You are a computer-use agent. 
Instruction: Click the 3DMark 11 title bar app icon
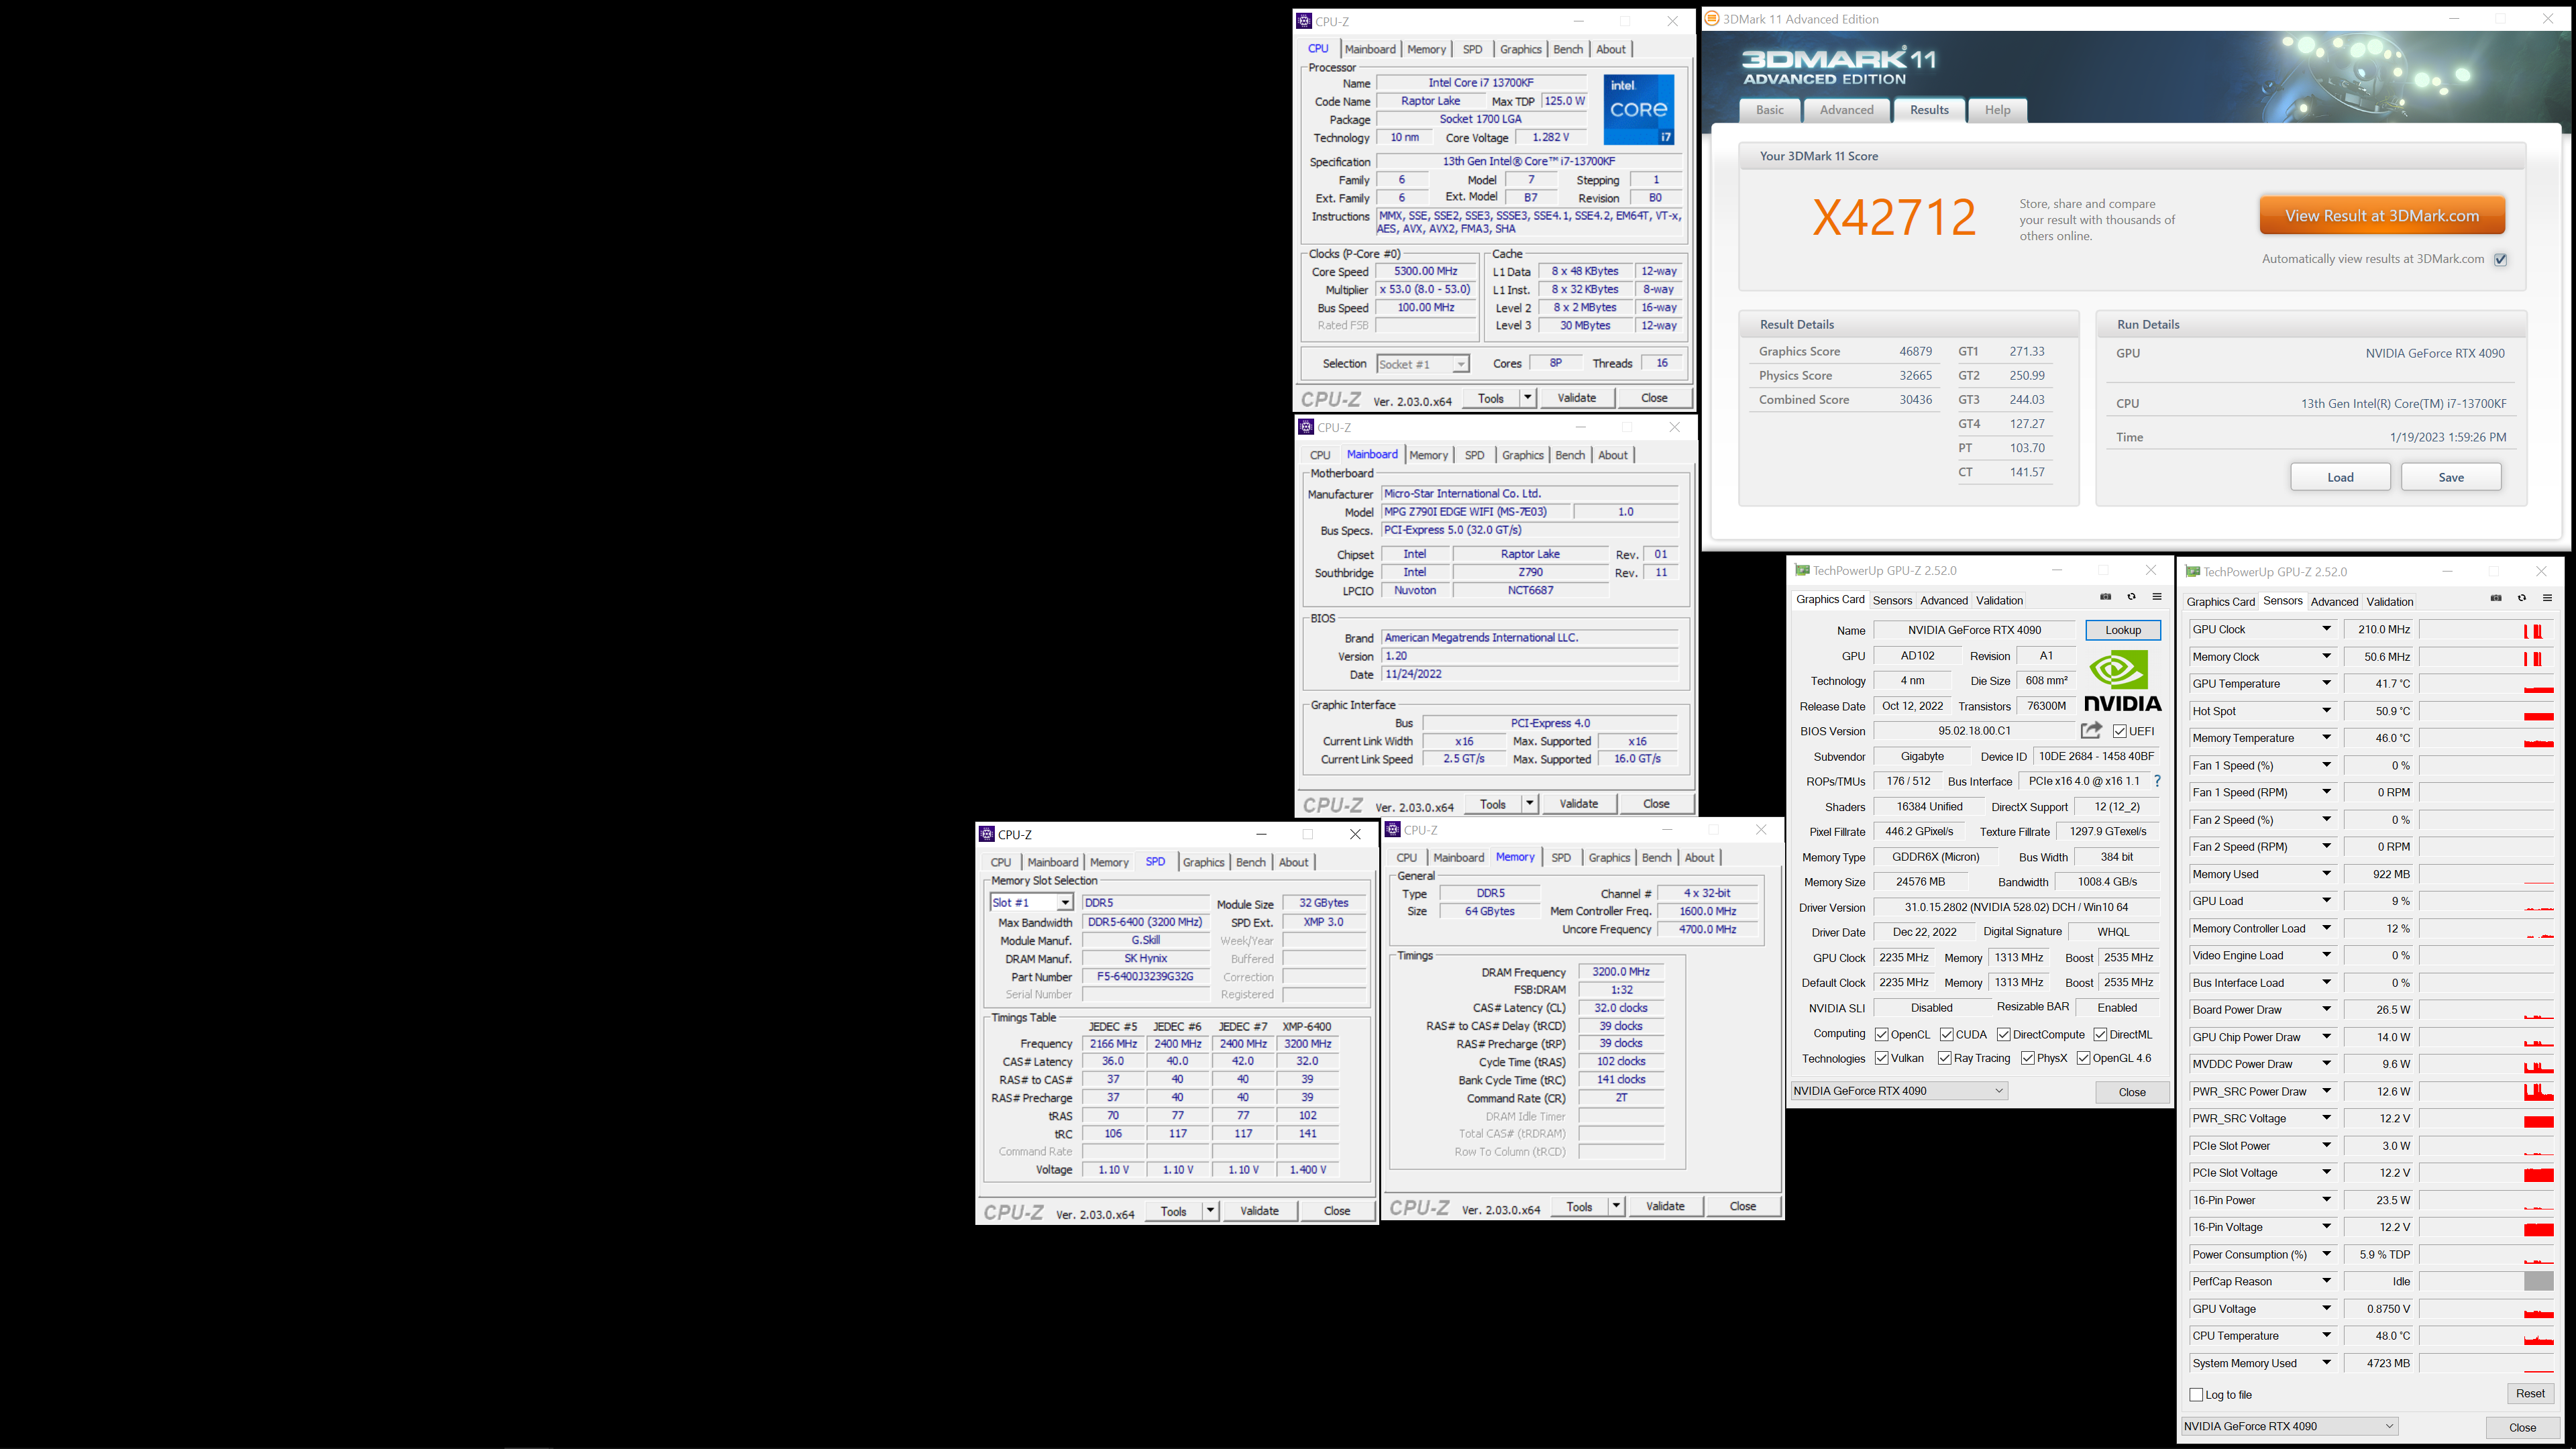(x=1712, y=19)
